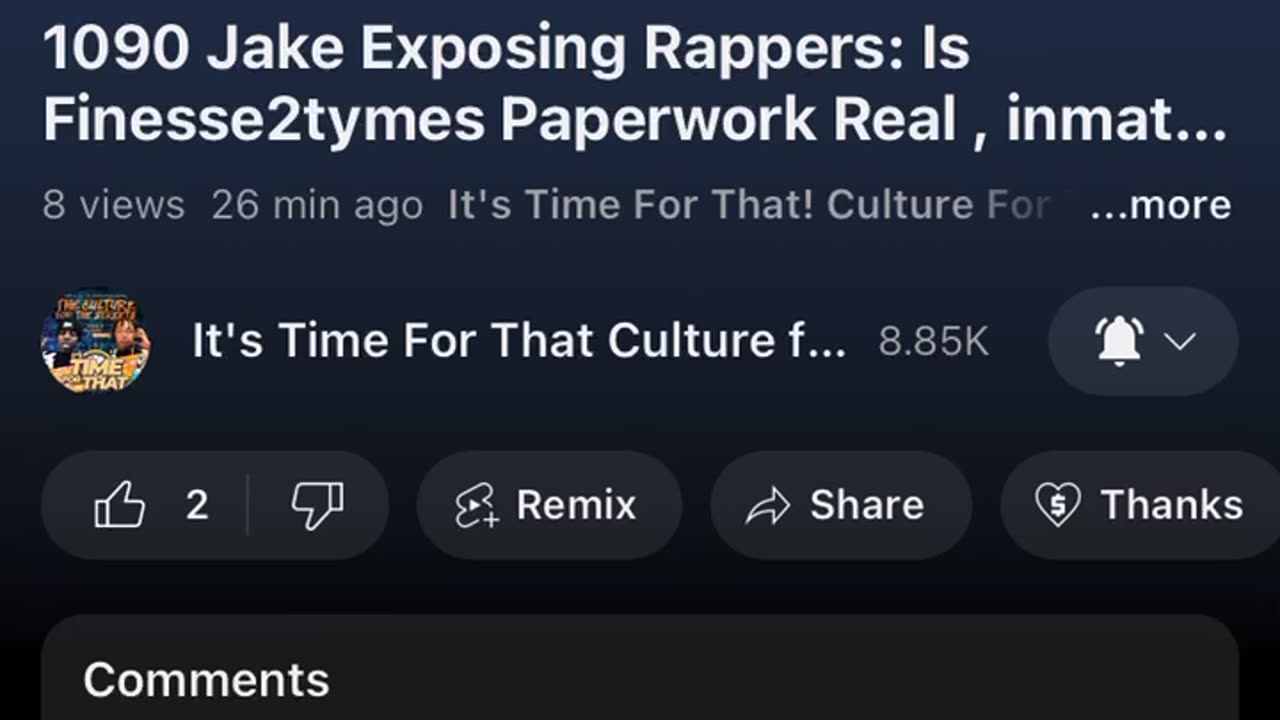Open the Comments section header
The height and width of the screenshot is (720, 1280).
click(206, 680)
